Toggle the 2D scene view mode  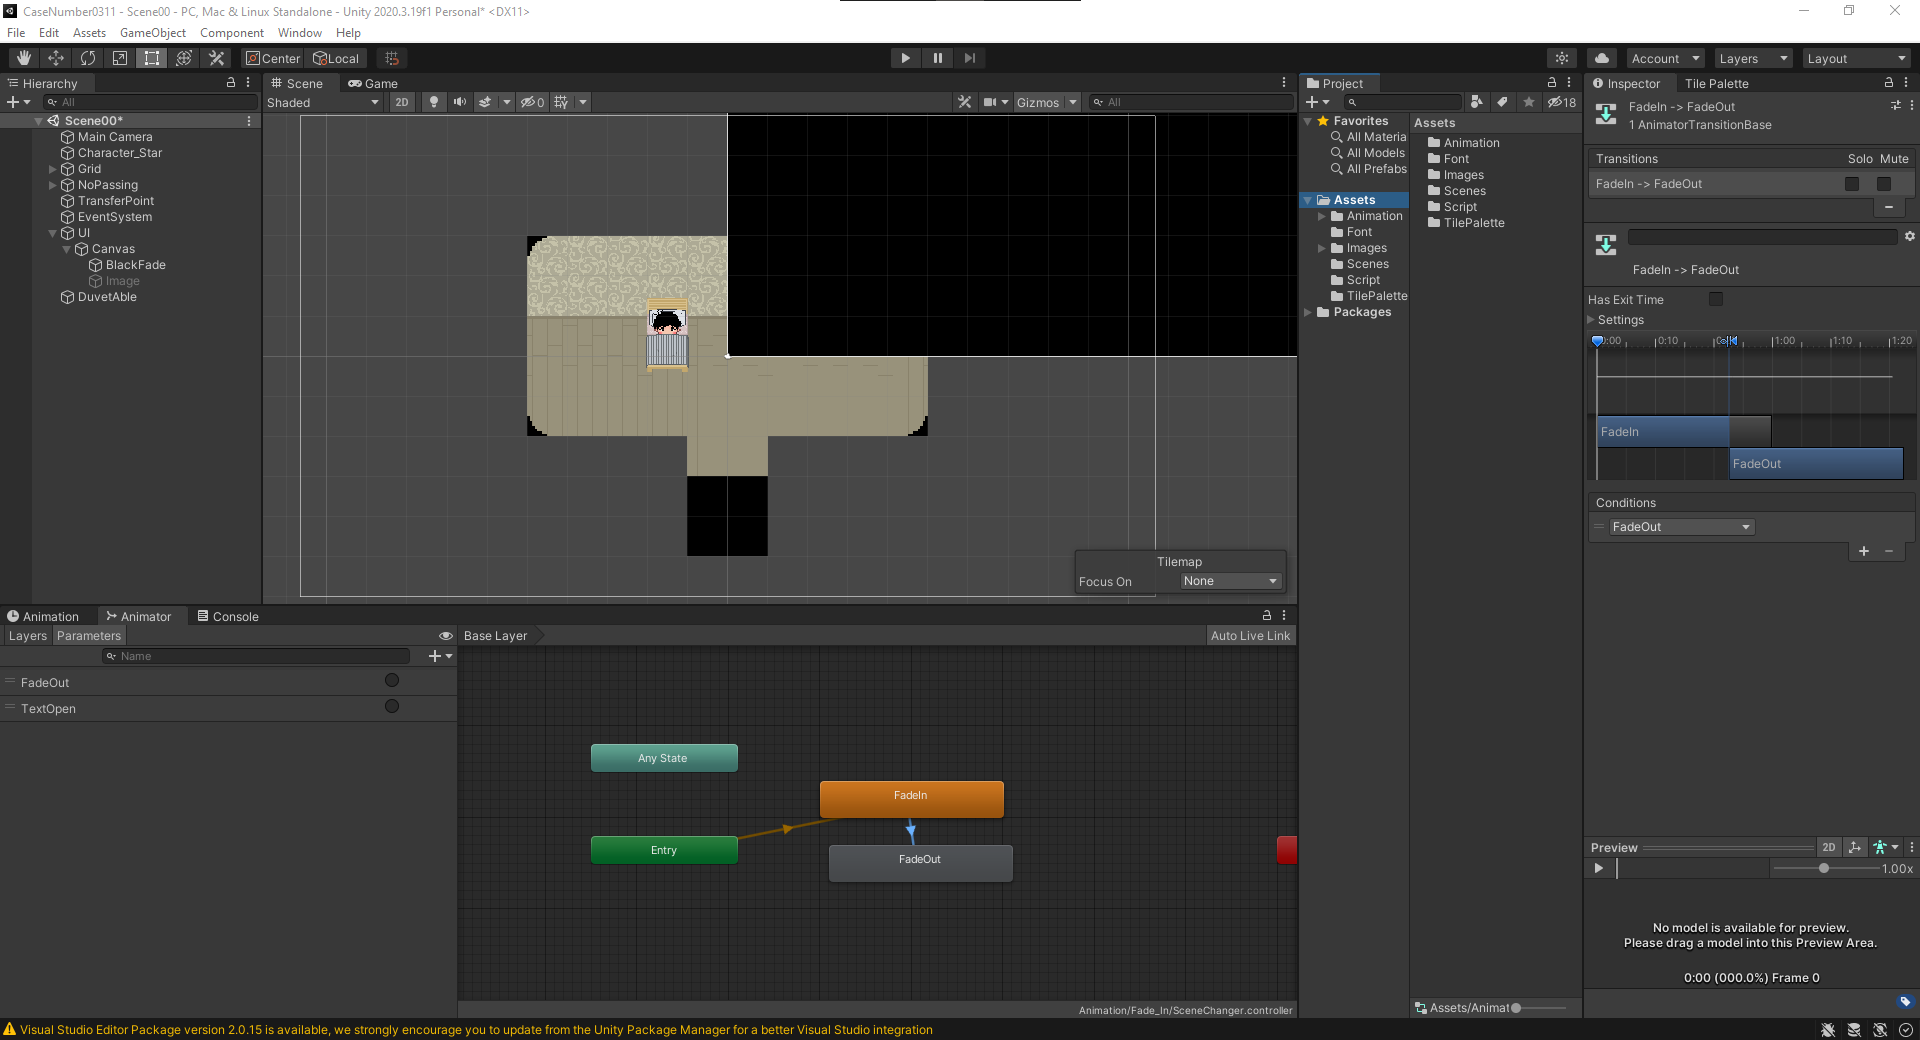[x=401, y=102]
